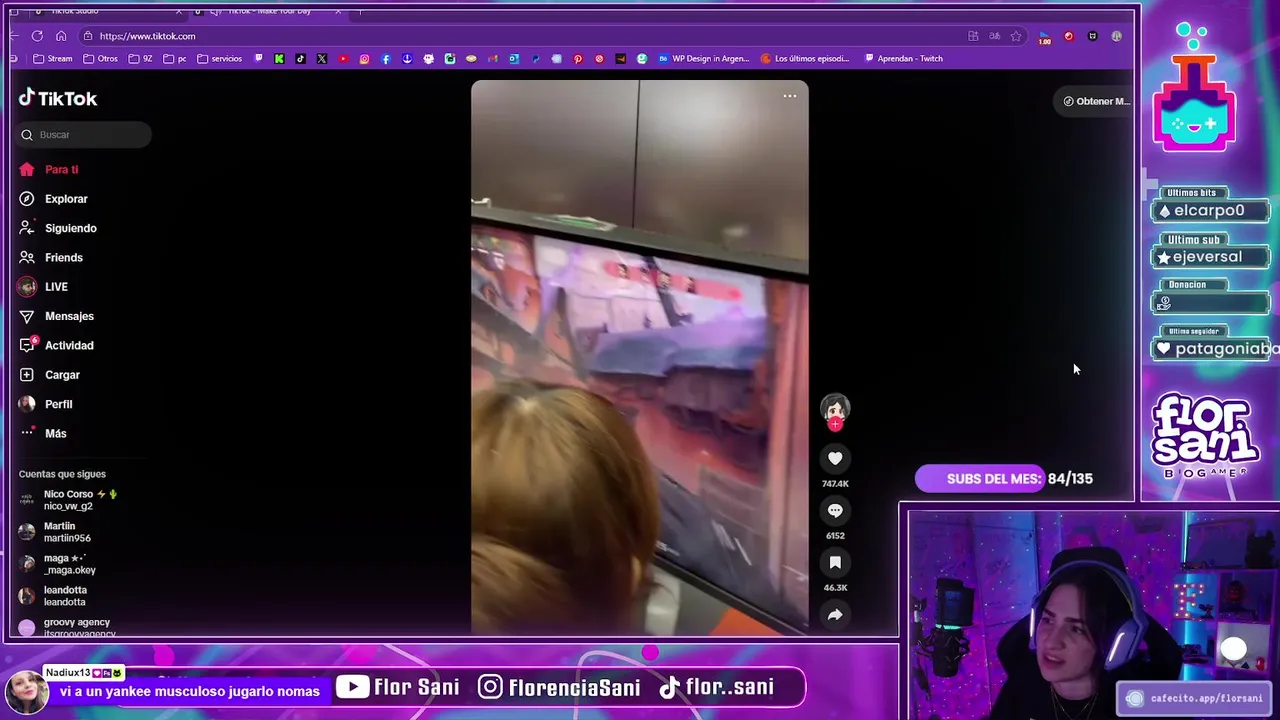Viewport: 1280px width, 720px height.
Task: Like the video with heart icon
Action: 835,458
